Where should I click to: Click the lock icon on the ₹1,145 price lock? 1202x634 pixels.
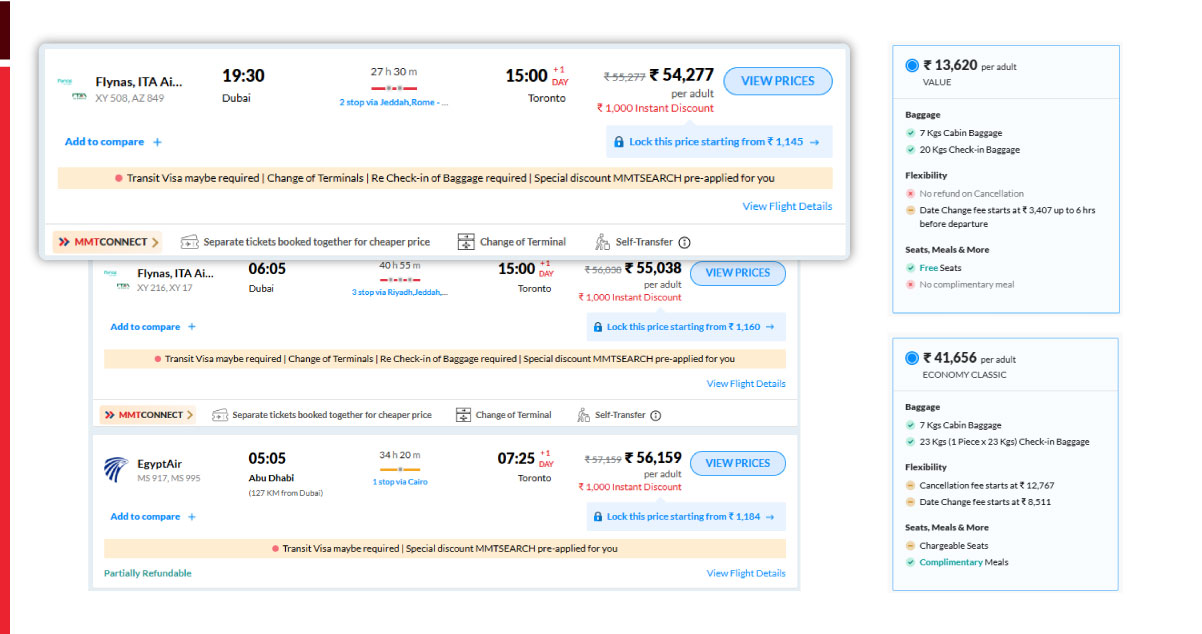coord(619,141)
